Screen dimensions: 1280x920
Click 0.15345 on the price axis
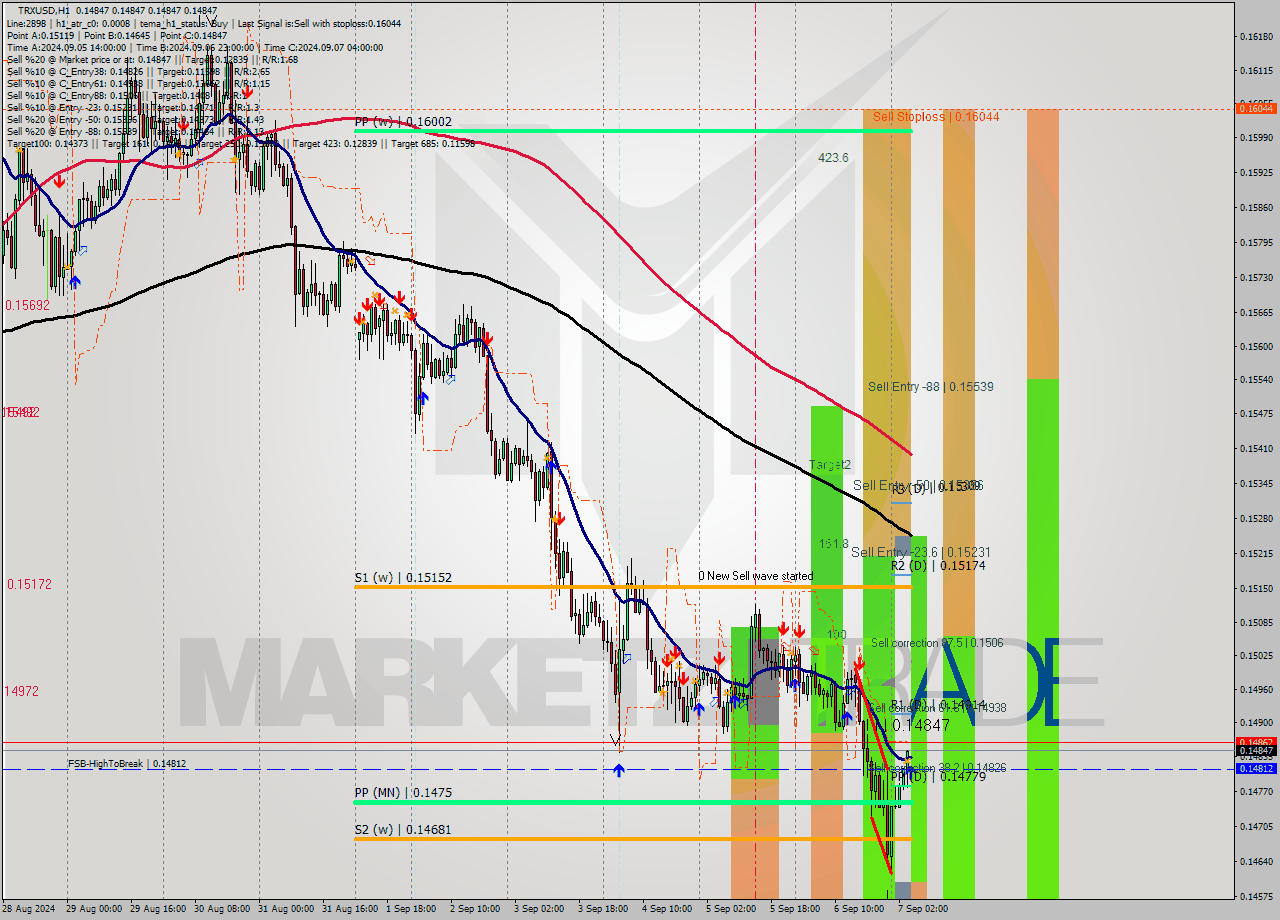coord(1256,484)
